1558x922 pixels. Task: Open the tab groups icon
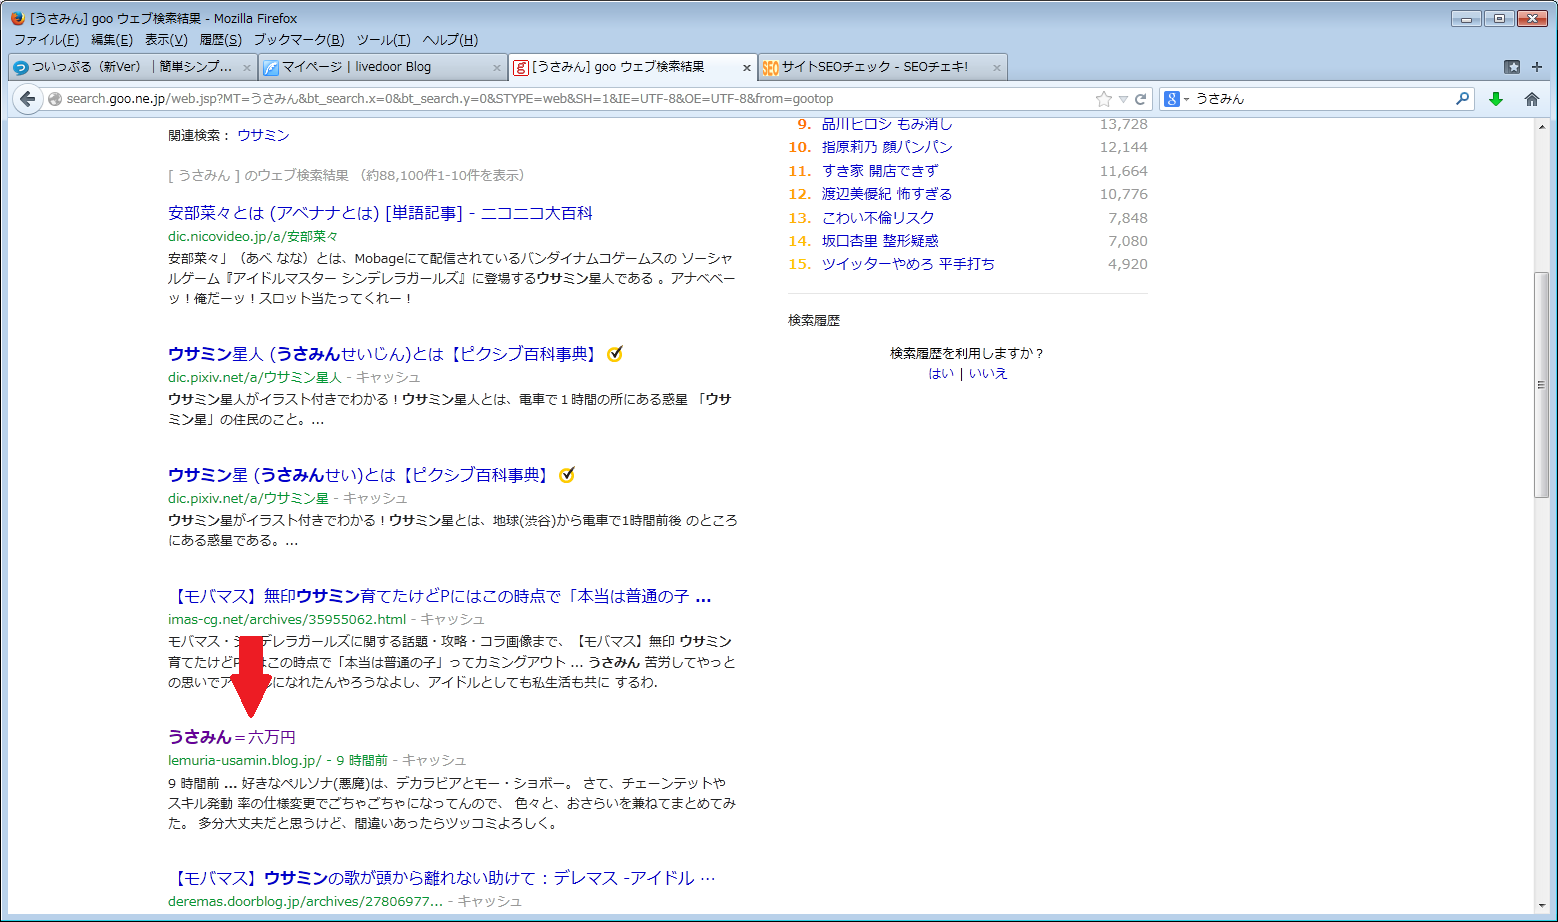[1512, 67]
